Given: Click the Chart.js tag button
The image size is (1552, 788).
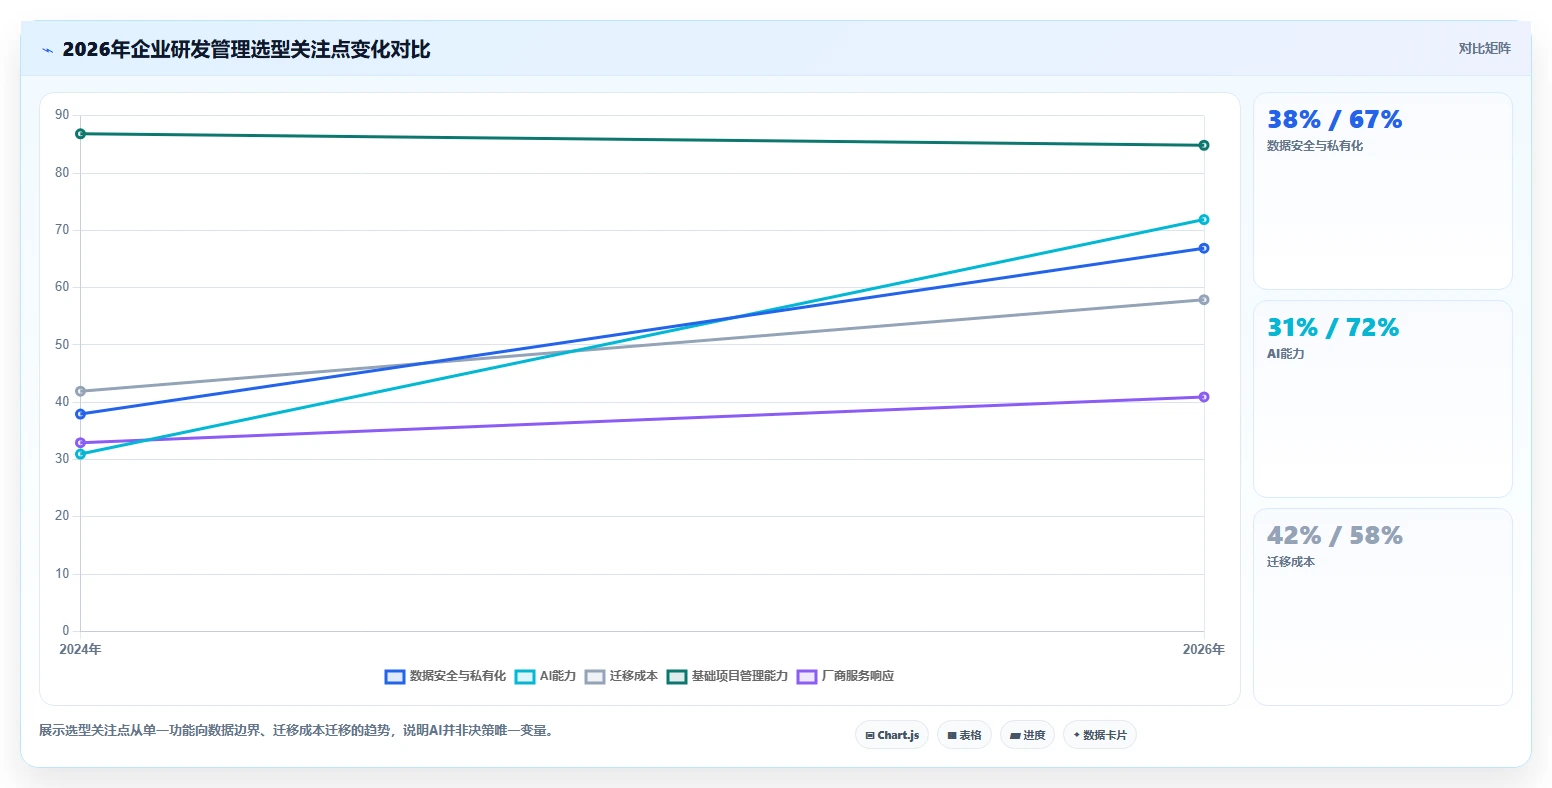Looking at the screenshot, I should (892, 735).
